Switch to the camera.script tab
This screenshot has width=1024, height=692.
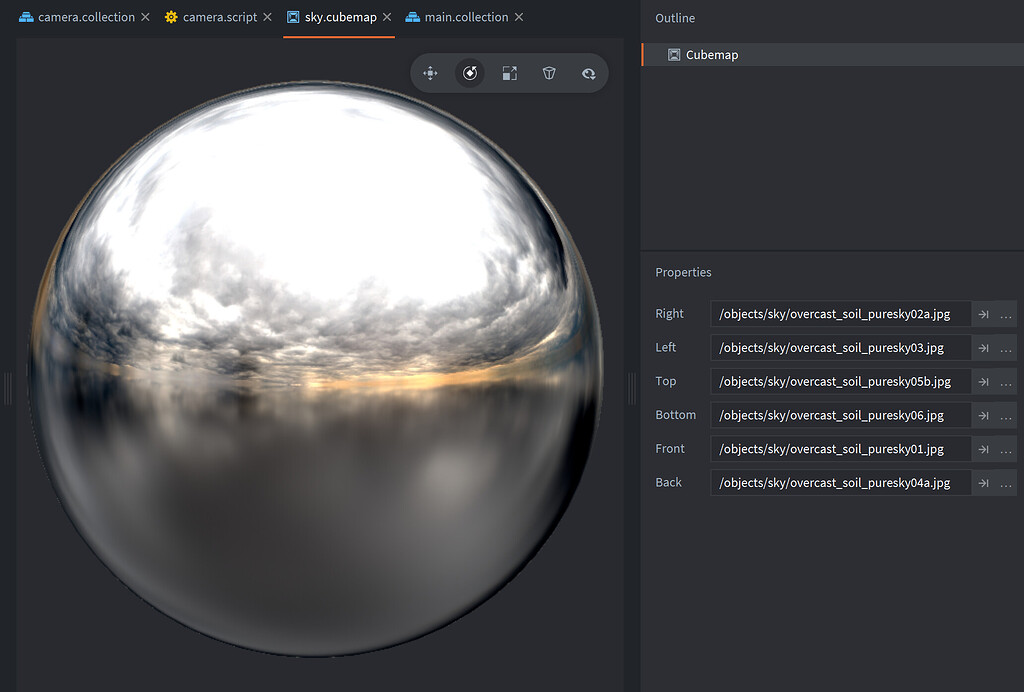pyautogui.click(x=218, y=17)
